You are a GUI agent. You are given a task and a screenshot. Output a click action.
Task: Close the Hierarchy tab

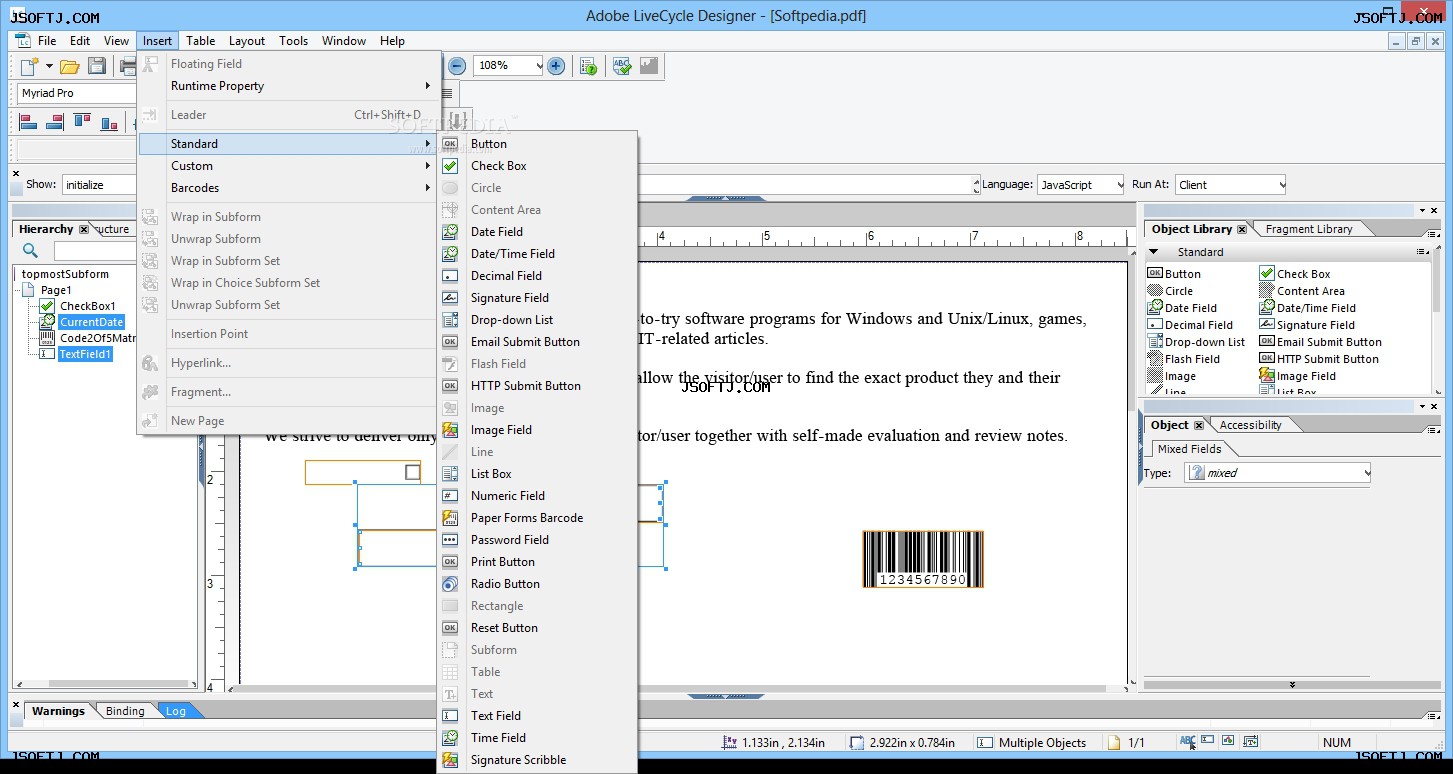point(84,229)
